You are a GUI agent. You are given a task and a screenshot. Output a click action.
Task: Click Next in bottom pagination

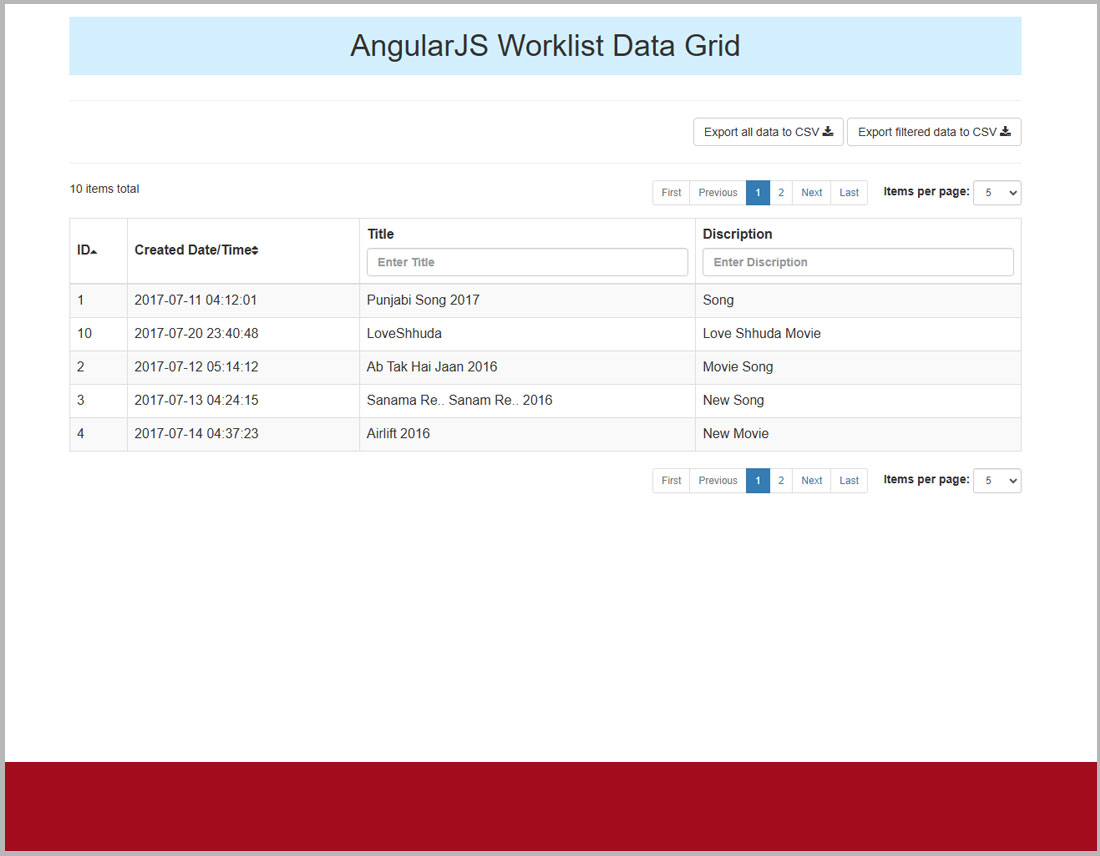tap(811, 481)
